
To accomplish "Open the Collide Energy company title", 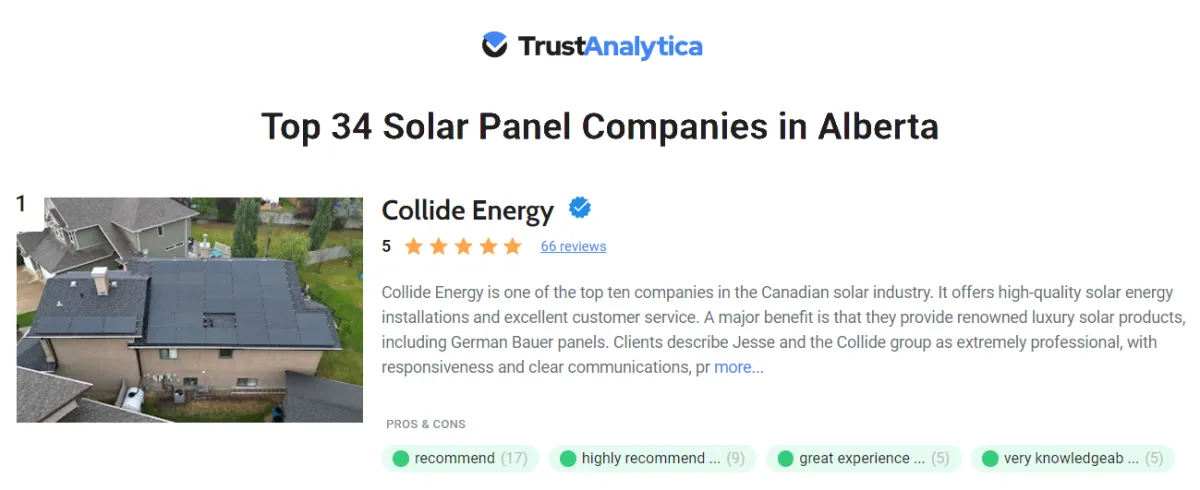I will (467, 211).
